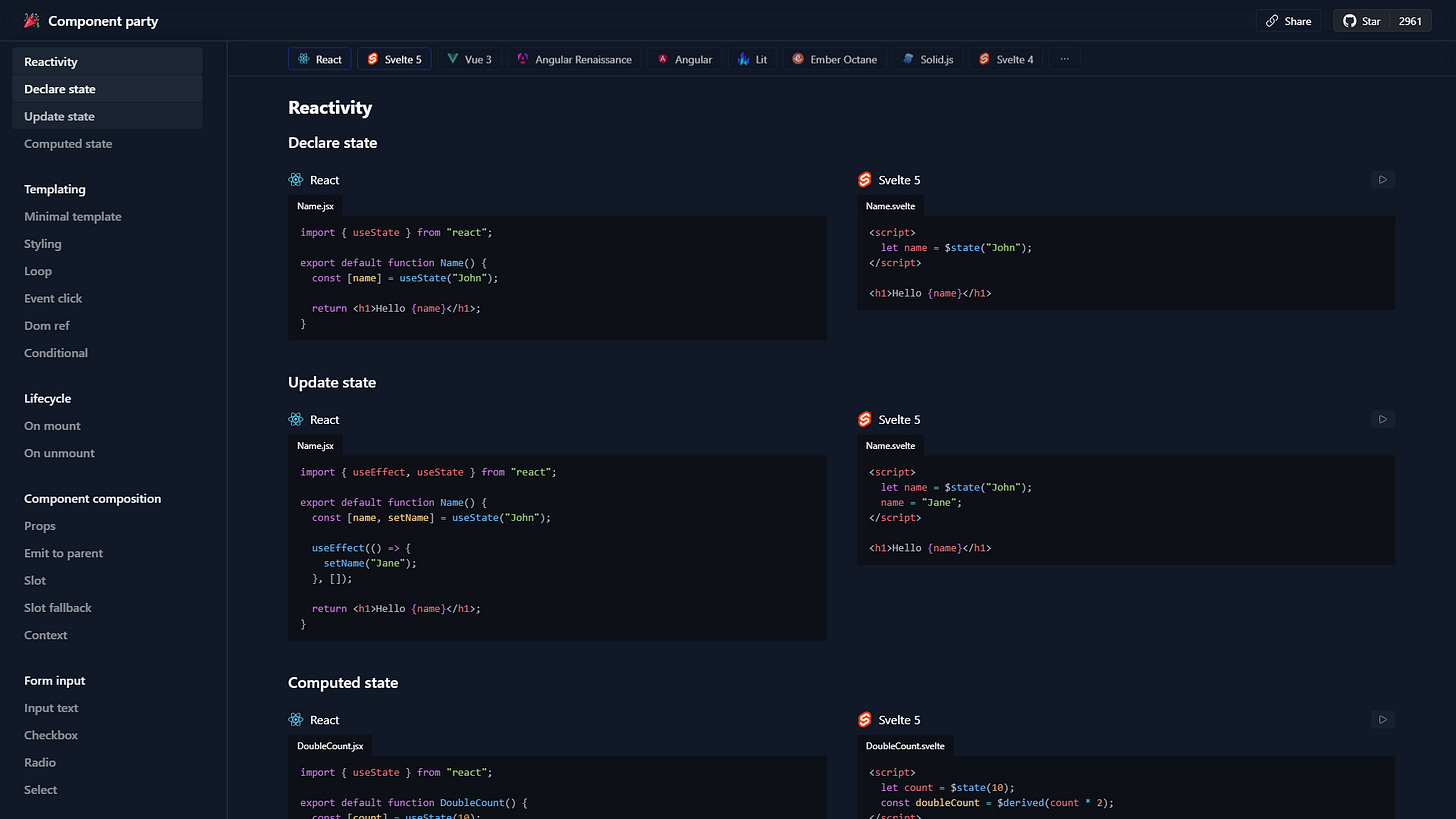Go to Minimal template in sidebar
The image size is (1456, 819).
(x=107, y=216)
